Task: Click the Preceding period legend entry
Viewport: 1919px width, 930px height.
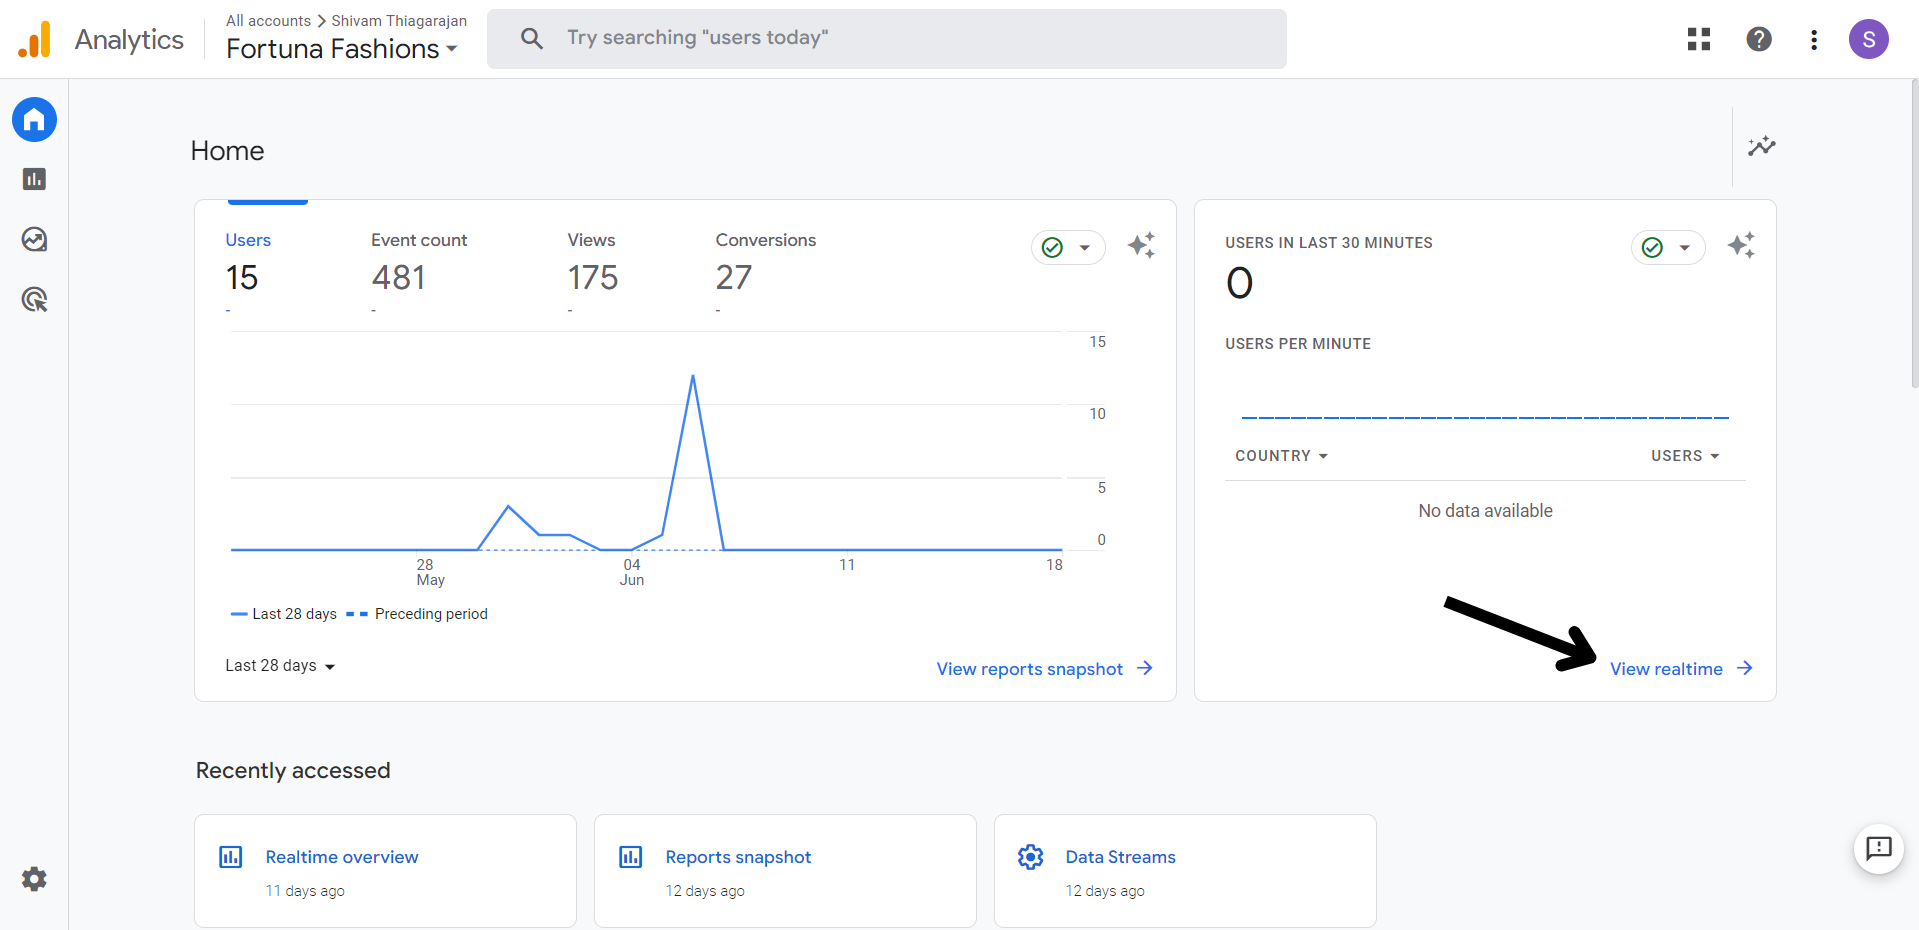Action: (417, 614)
